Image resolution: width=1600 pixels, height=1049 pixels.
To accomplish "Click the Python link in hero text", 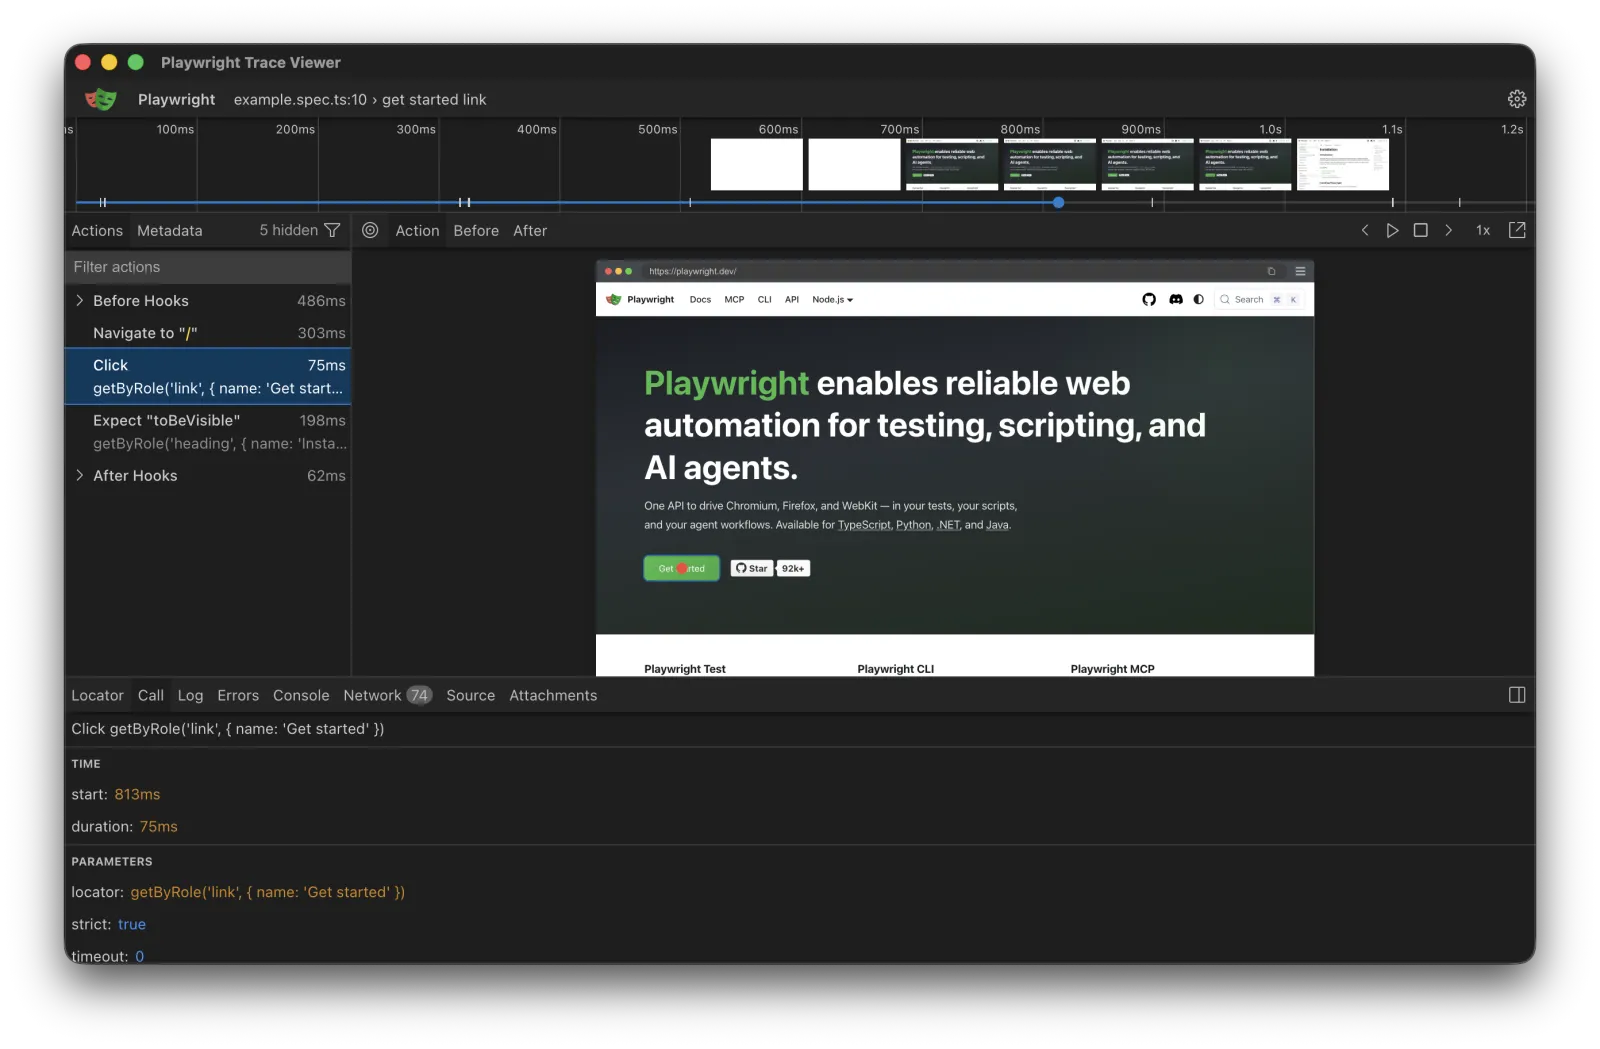I will (x=913, y=525).
